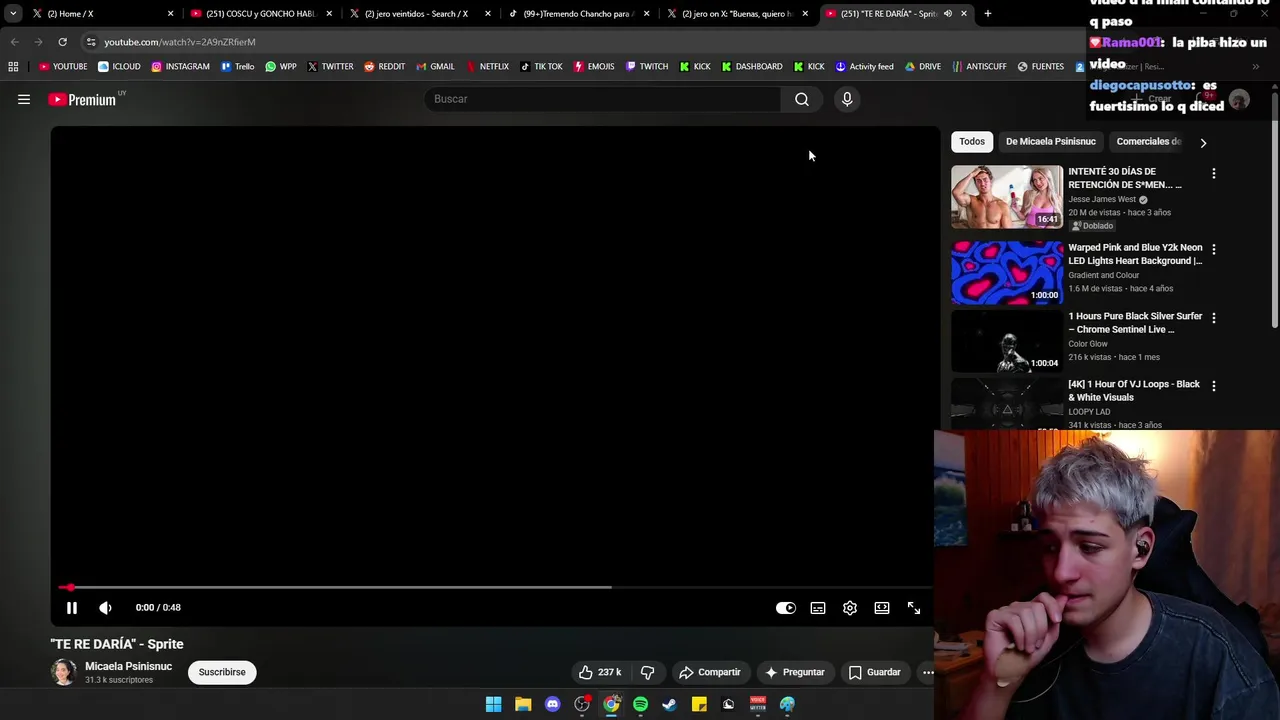Click the youtube.com address bar URL
The image size is (1280, 720).
click(180, 42)
